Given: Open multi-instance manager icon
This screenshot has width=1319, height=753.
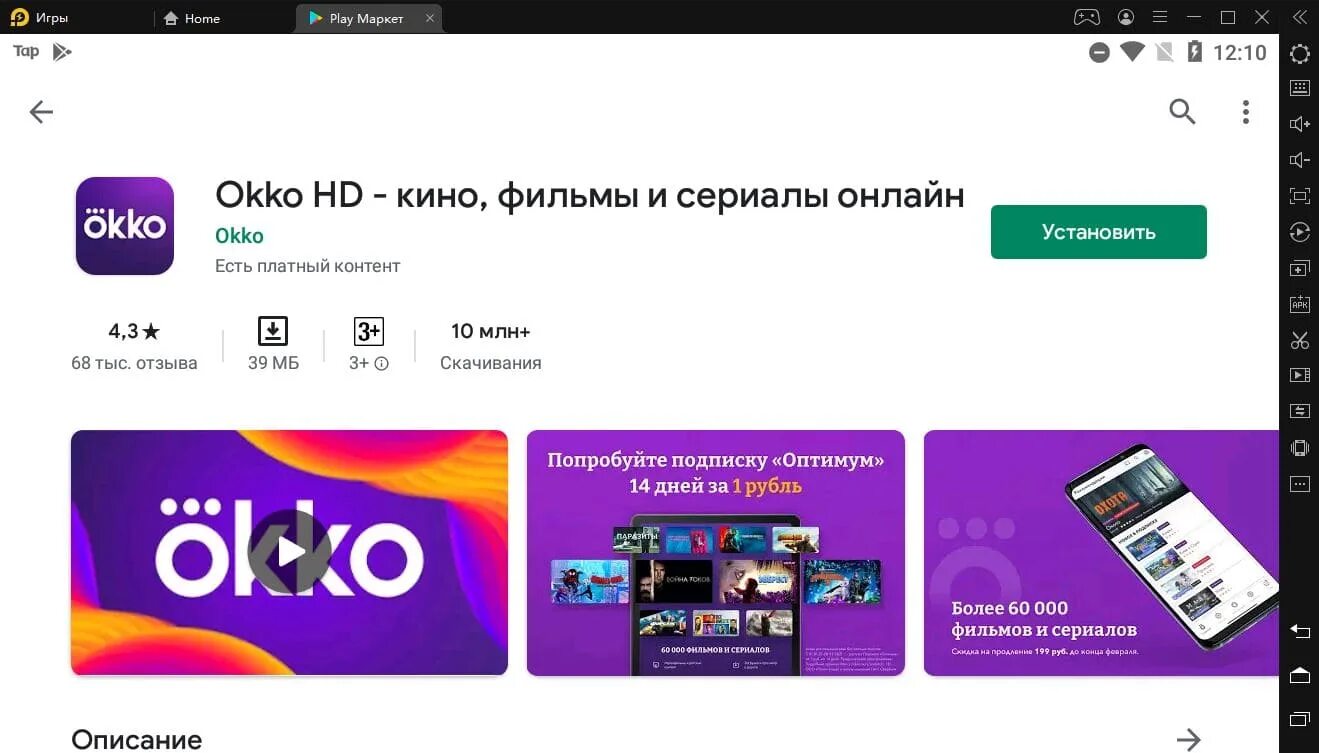Looking at the screenshot, I should coord(1299,268).
